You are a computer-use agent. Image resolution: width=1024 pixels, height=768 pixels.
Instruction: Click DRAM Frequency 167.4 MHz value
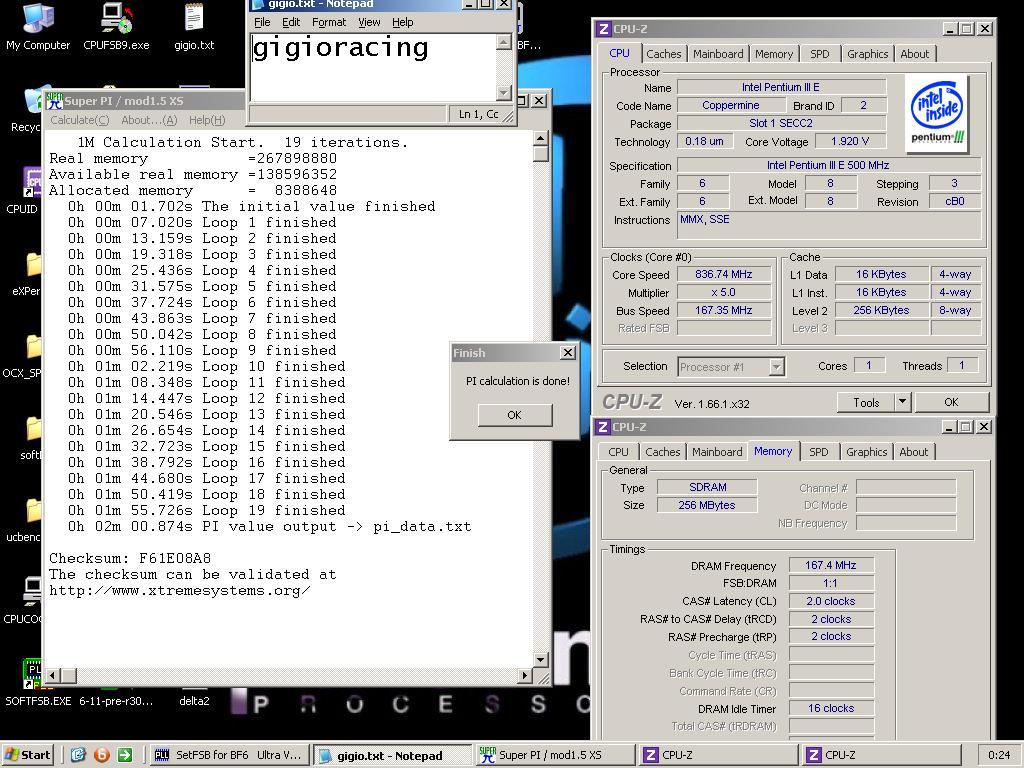click(x=831, y=566)
